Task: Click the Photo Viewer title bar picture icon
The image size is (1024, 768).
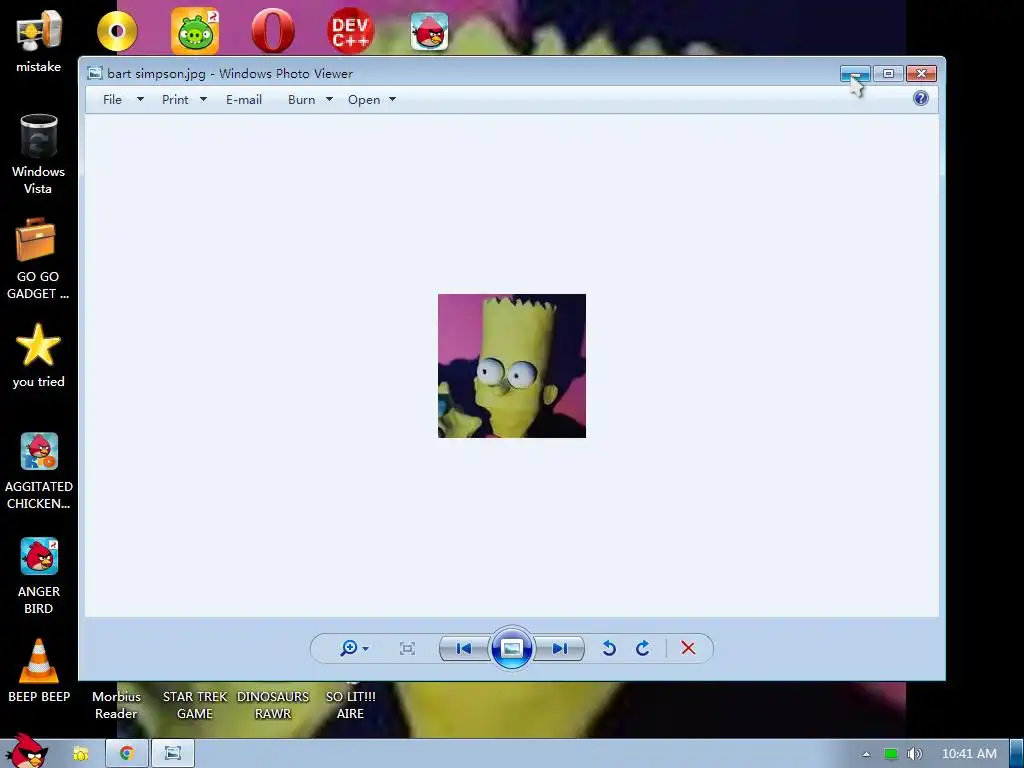Action: (x=95, y=73)
